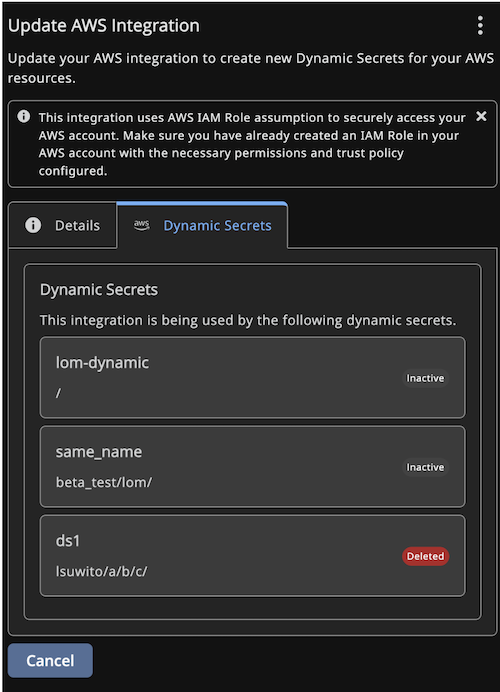
Task: Click 'This integration is being used' description
Action: [248, 320]
